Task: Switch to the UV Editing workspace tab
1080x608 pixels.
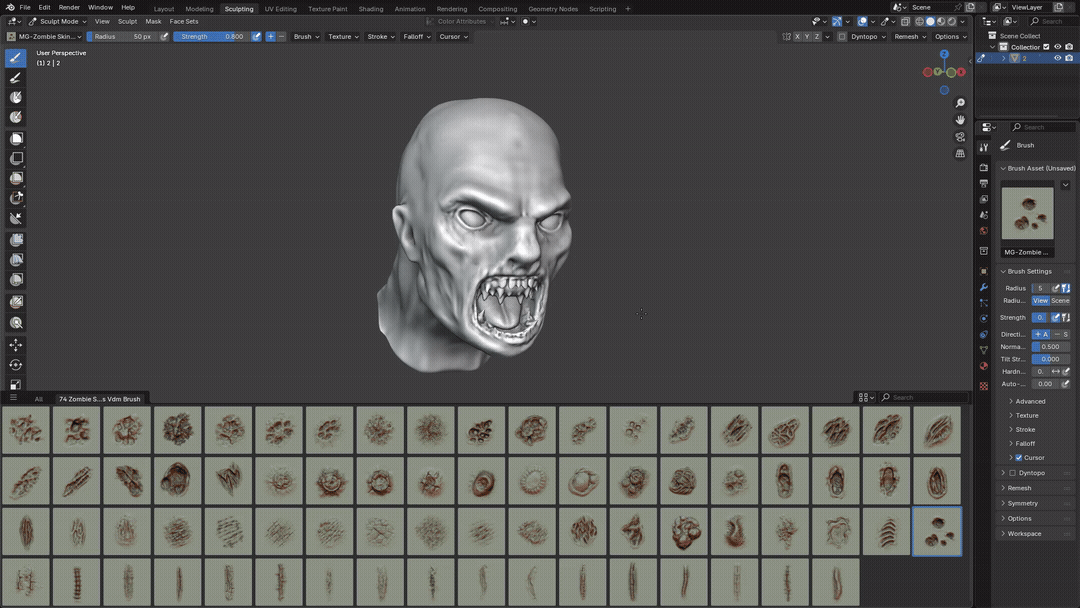Action: 280,9
